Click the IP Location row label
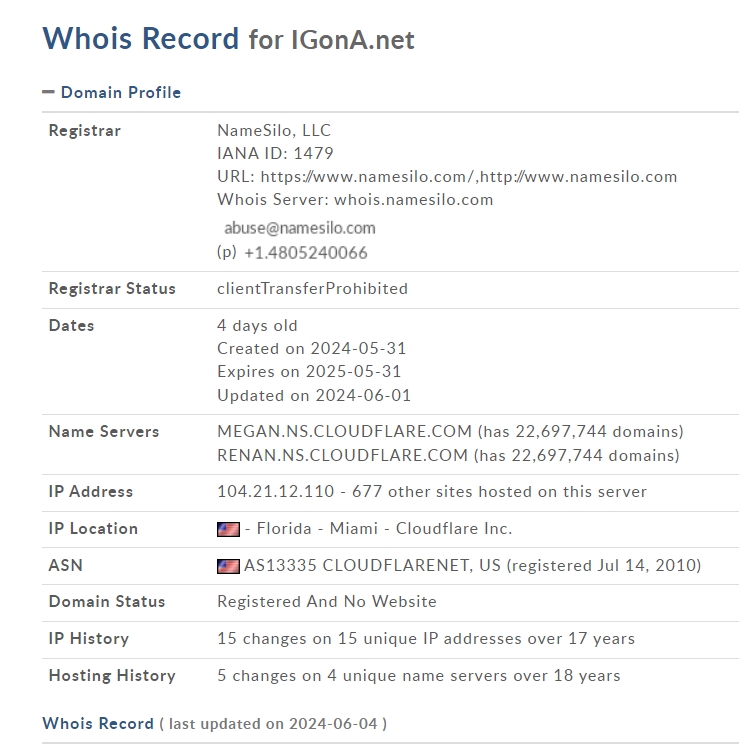Image resolution: width=739 pixels, height=744 pixels. pyautogui.click(x=93, y=529)
